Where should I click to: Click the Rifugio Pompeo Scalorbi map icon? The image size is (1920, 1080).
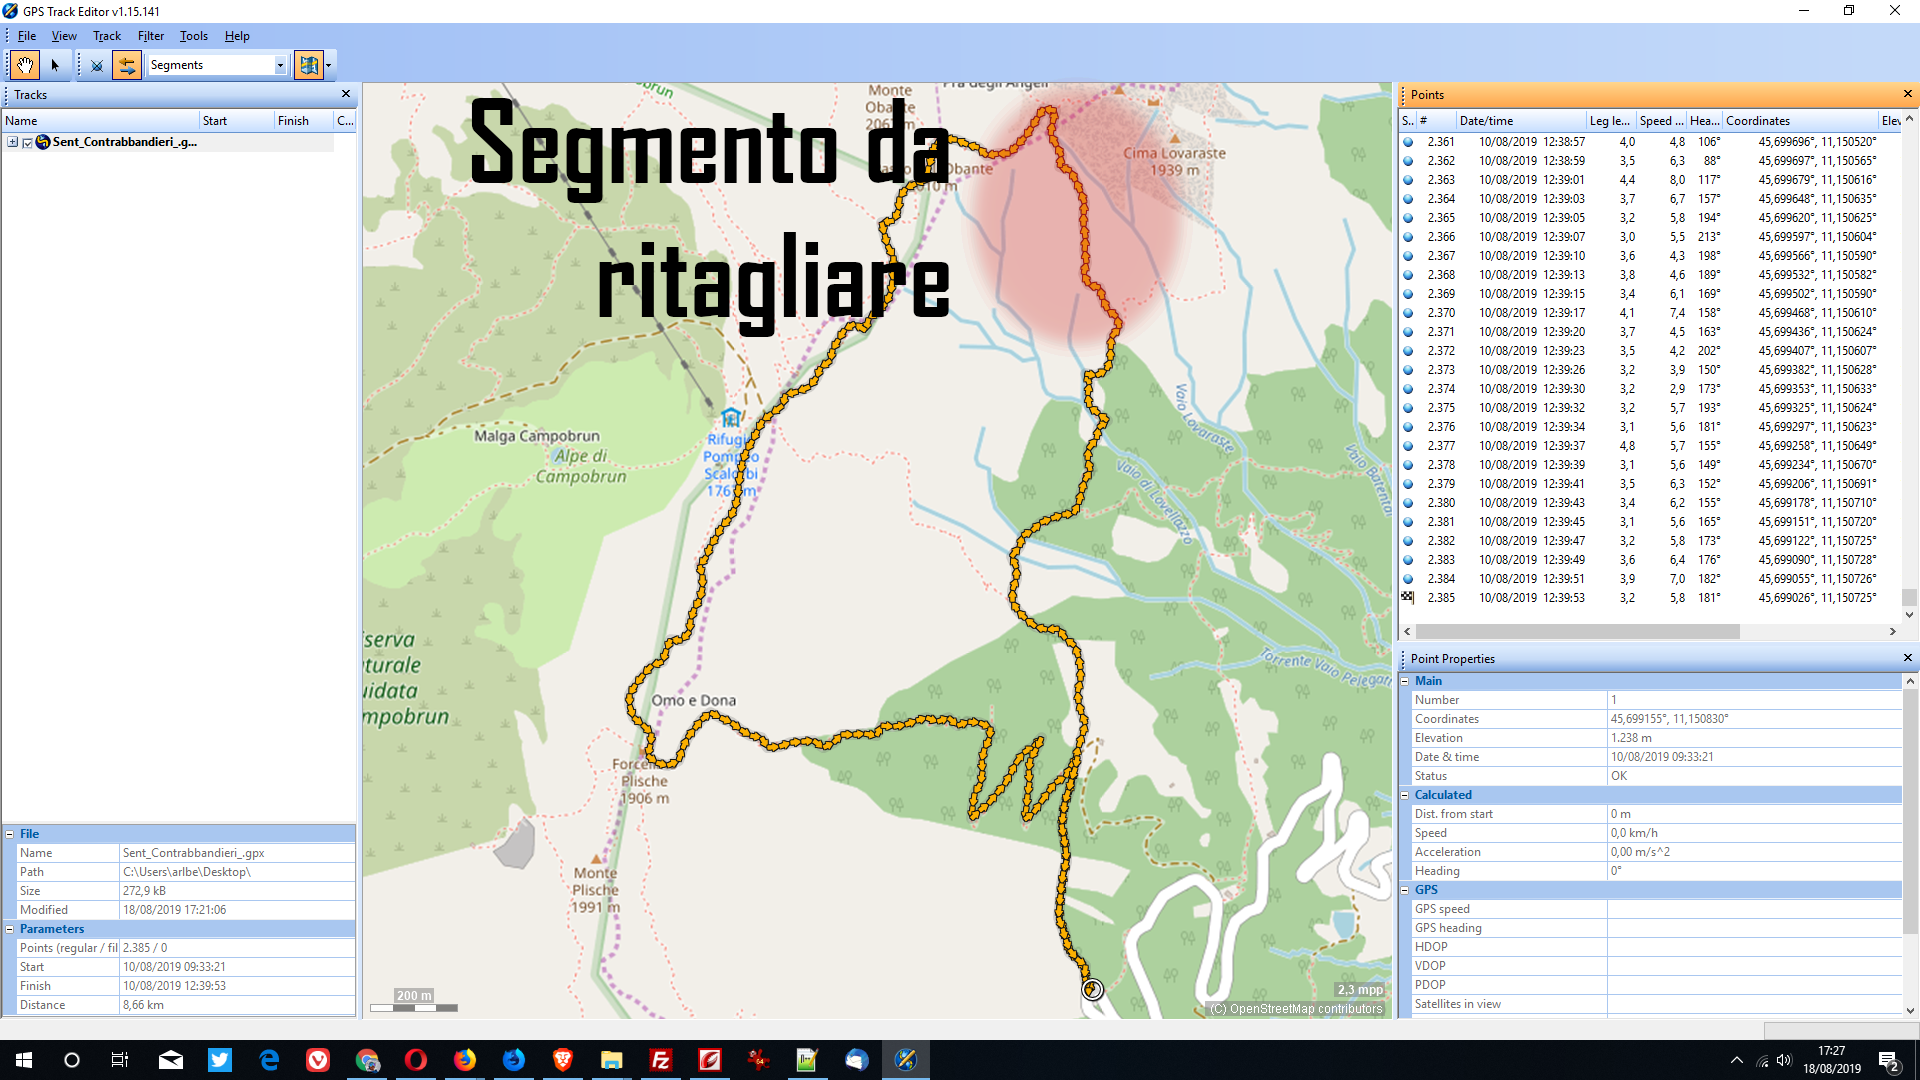(x=731, y=418)
